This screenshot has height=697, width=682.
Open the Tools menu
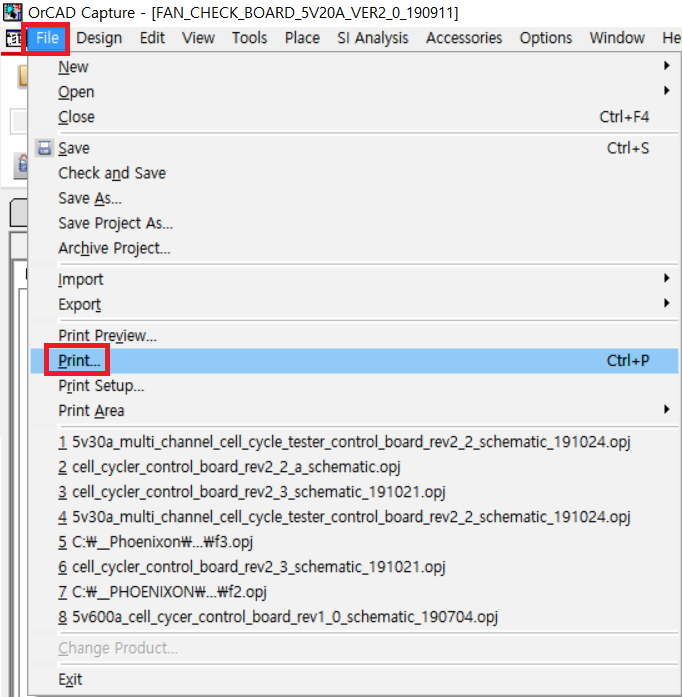[249, 38]
